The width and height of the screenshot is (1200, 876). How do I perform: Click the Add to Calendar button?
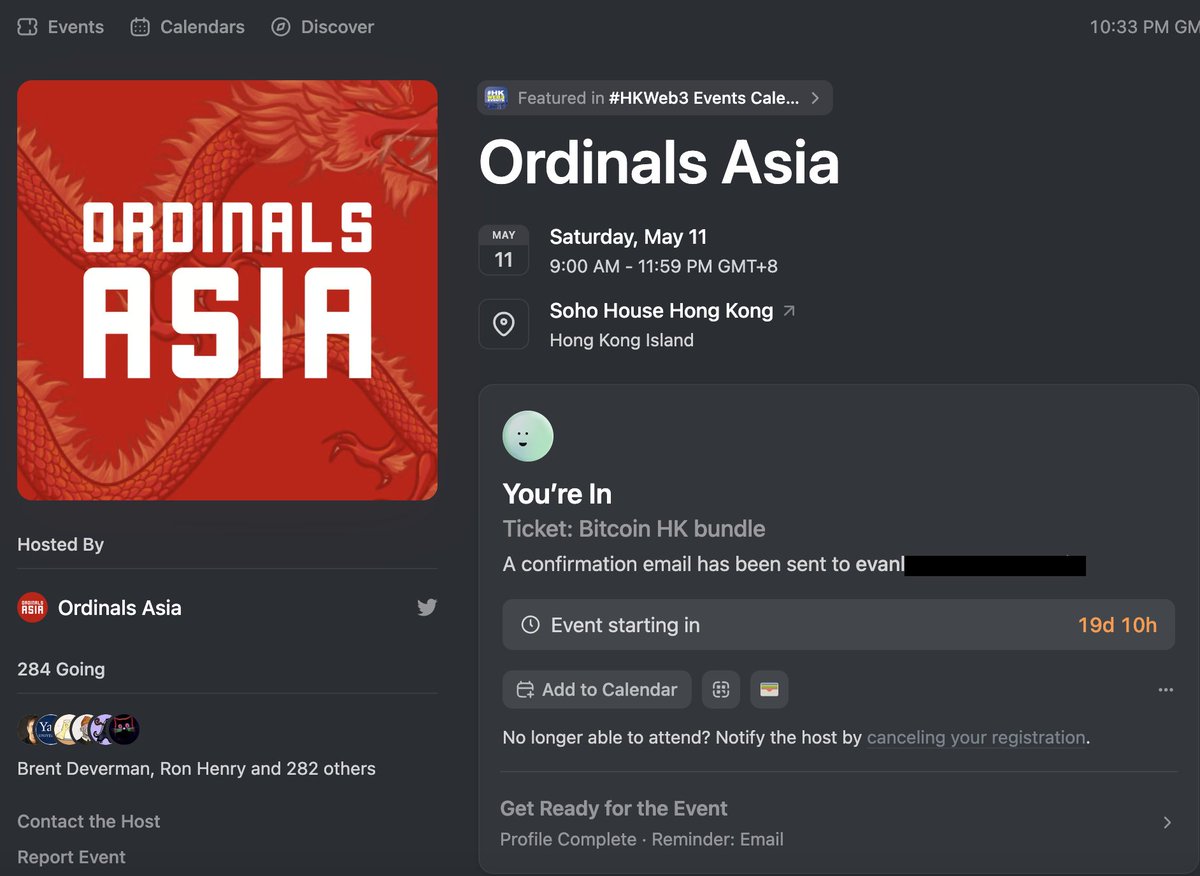(x=597, y=689)
